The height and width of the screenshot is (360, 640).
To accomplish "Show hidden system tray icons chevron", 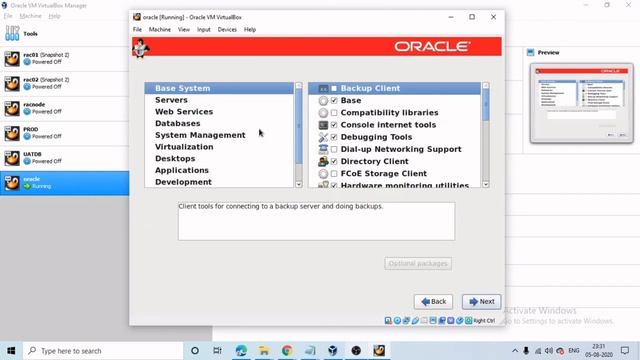I will (x=515, y=351).
